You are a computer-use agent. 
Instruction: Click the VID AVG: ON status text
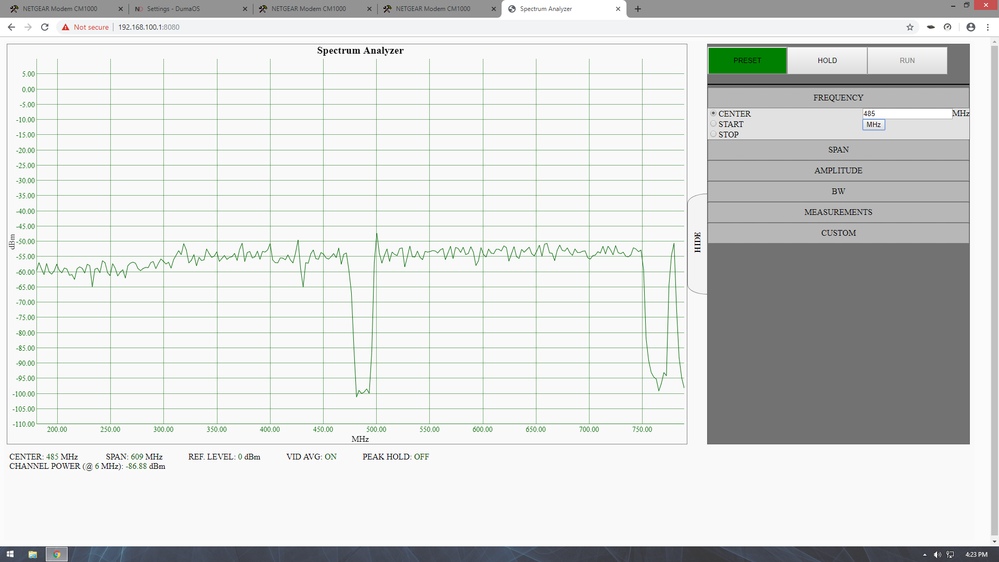(312, 457)
